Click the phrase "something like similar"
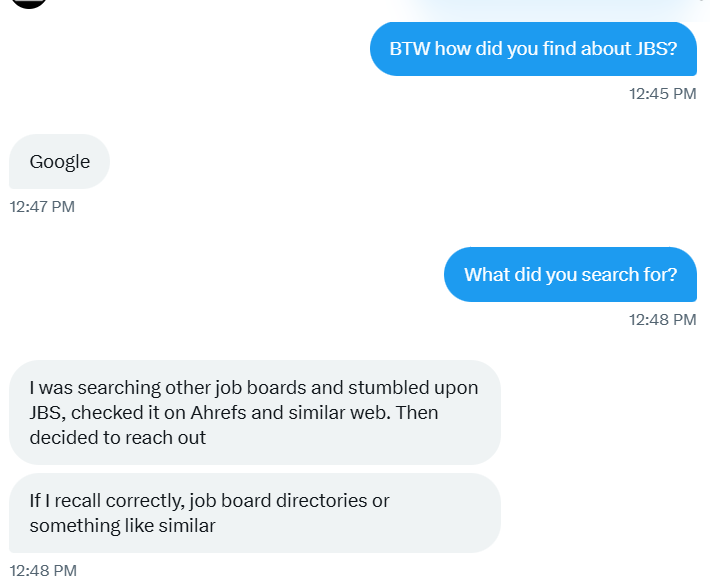Image resolution: width=710 pixels, height=585 pixels. pos(122,525)
